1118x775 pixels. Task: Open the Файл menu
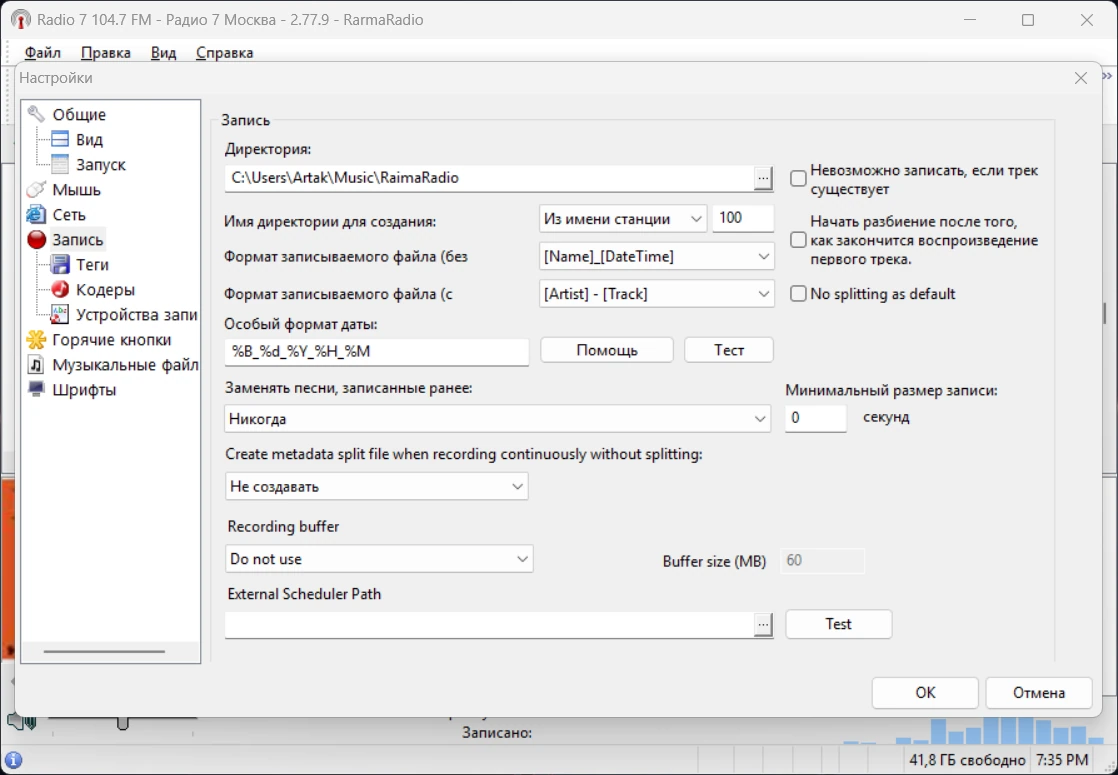click(43, 53)
